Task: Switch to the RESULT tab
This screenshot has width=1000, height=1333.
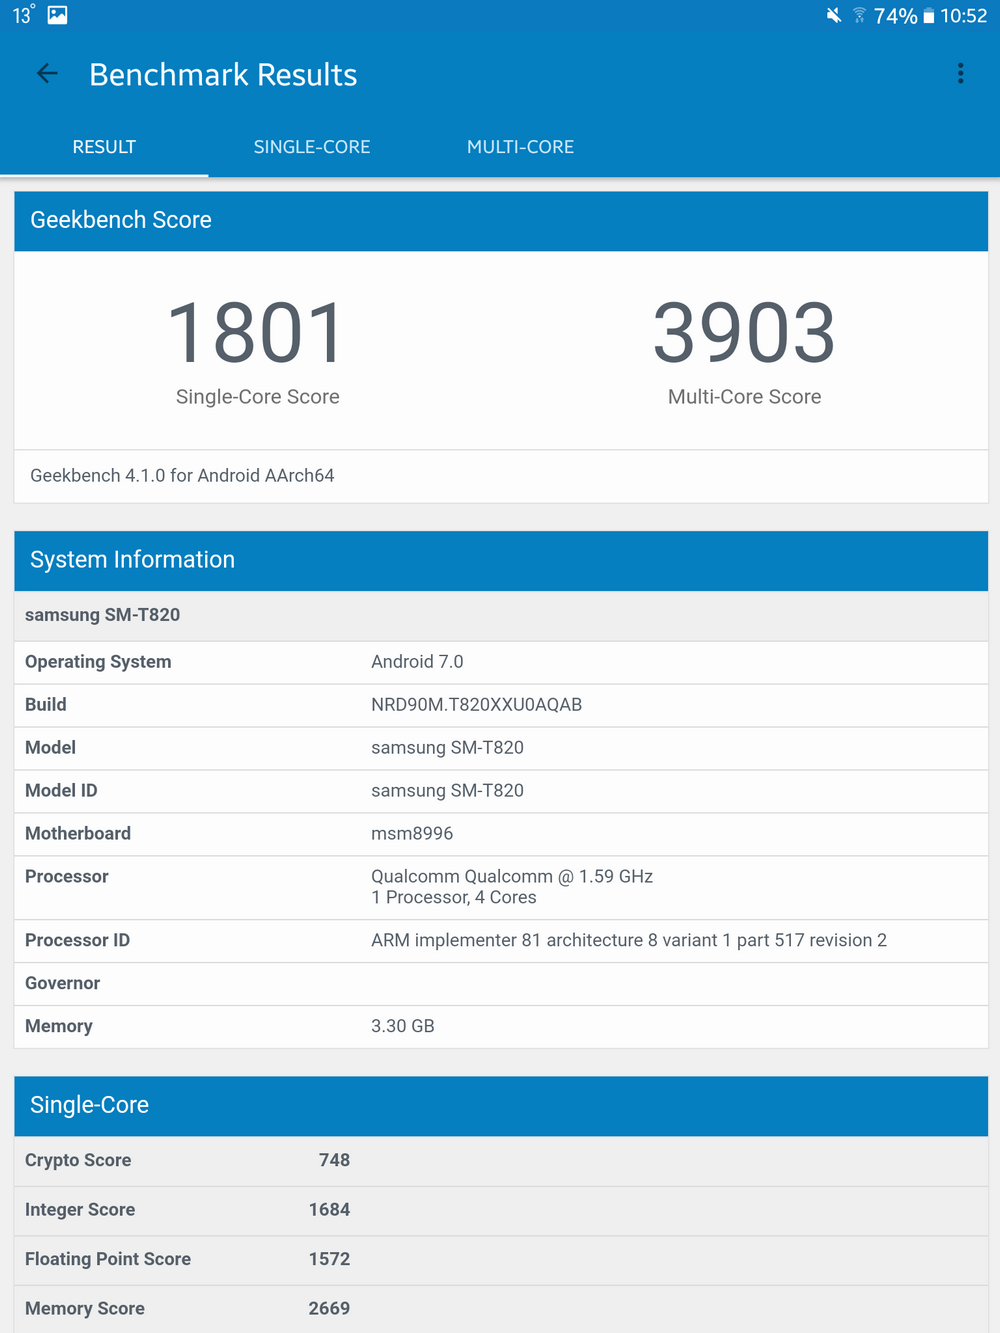Action: pos(104,147)
